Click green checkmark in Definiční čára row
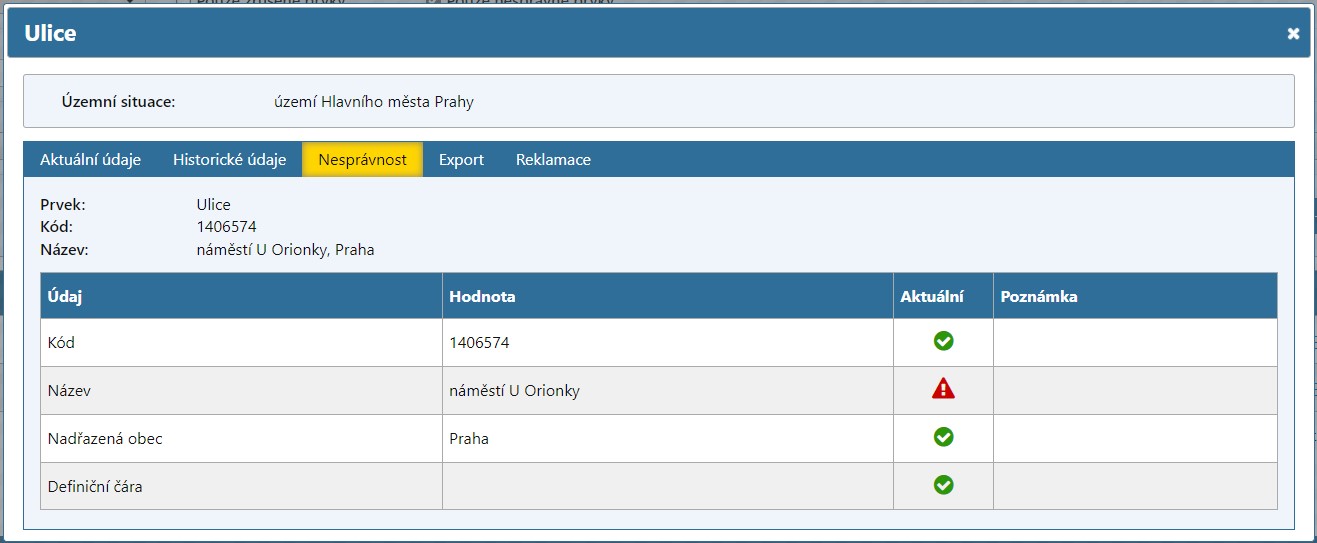This screenshot has width=1317, height=543. [943, 486]
